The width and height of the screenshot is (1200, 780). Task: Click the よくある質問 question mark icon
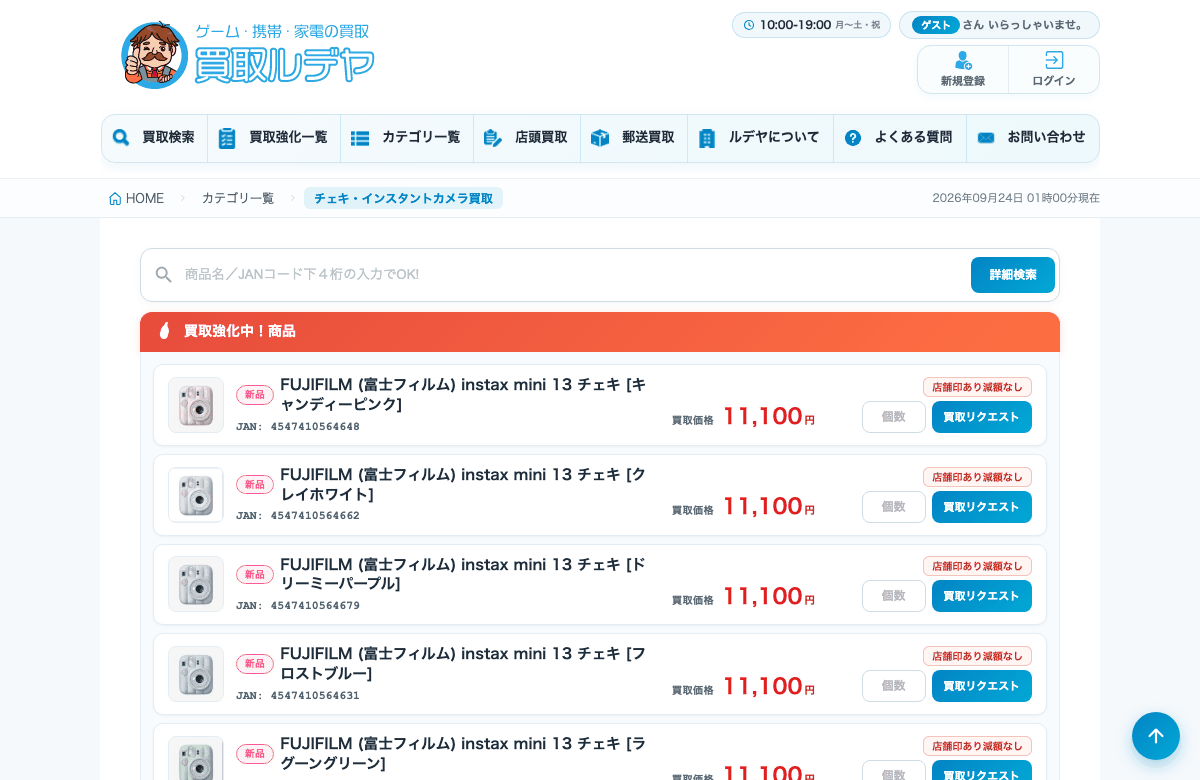853,138
